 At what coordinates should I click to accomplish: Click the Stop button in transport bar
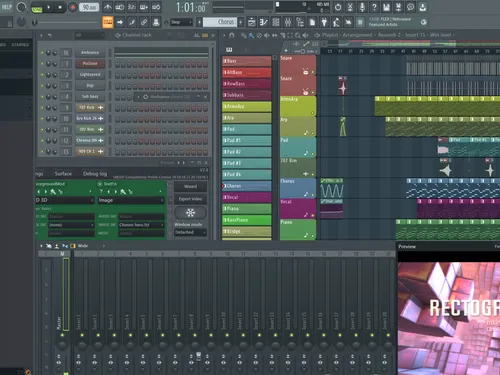60,7
